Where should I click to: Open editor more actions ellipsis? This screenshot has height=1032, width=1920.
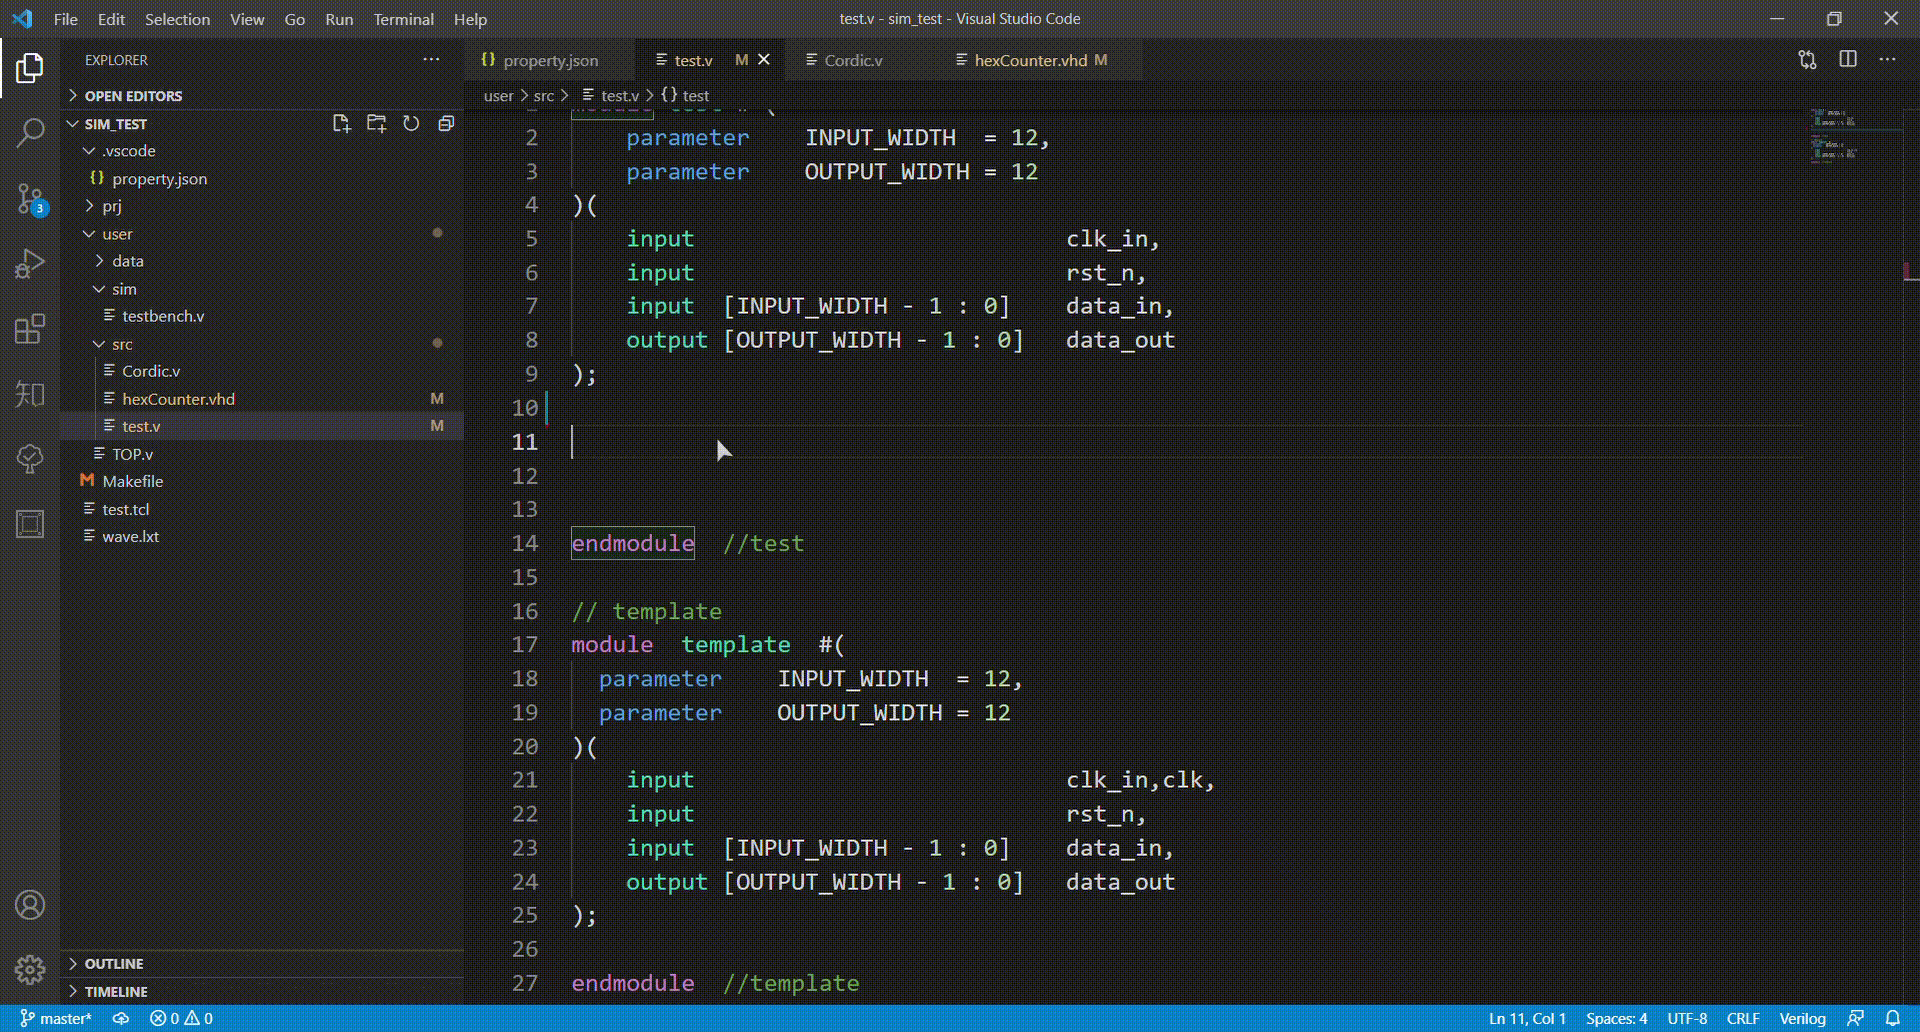click(x=1887, y=60)
